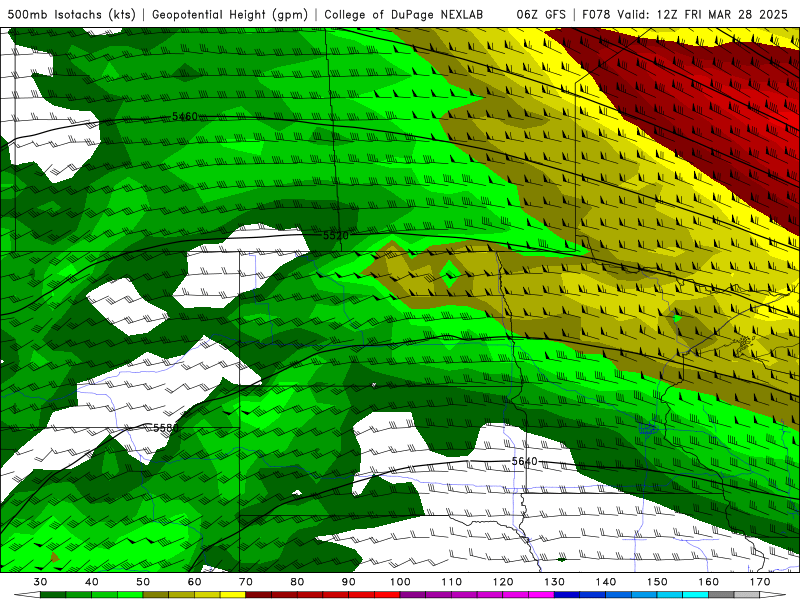Click the 30 value on the color scale
Image resolution: width=800 pixels, height=600 pixels.
pyautogui.click(x=40, y=582)
